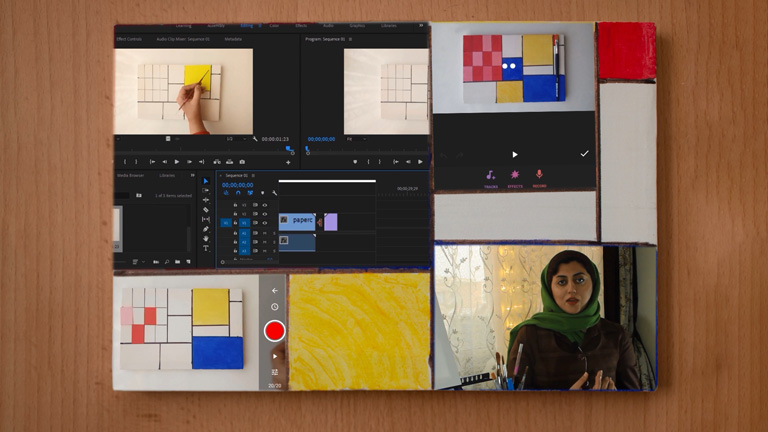Screen dimensions: 768x432
Task: Open the Audio Clip Mixer: Sequence 01 tab
Action: [183, 39]
